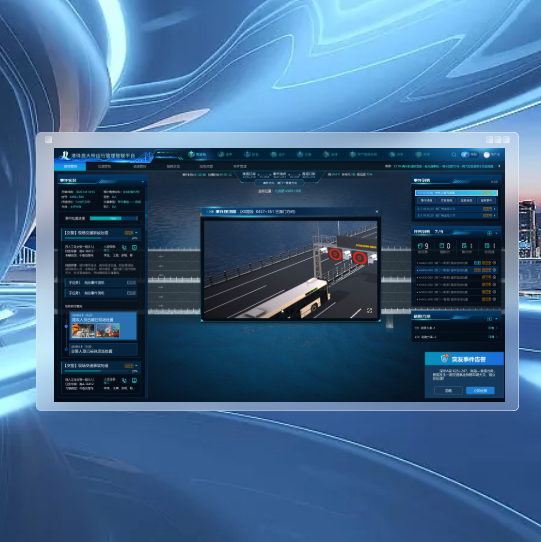Viewport: 541px width, 542px height.
Task: Open the second colorful thumbnail in the blue timeline card
Action: pyautogui.click(x=108, y=331)
